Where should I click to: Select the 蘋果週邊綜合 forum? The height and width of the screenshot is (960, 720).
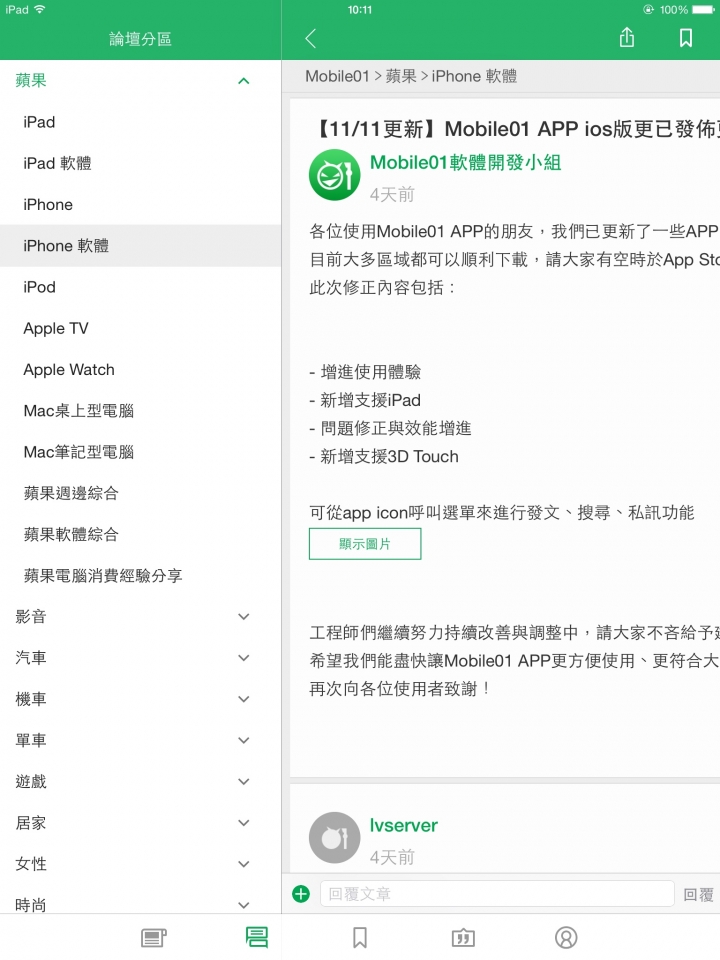(140, 493)
